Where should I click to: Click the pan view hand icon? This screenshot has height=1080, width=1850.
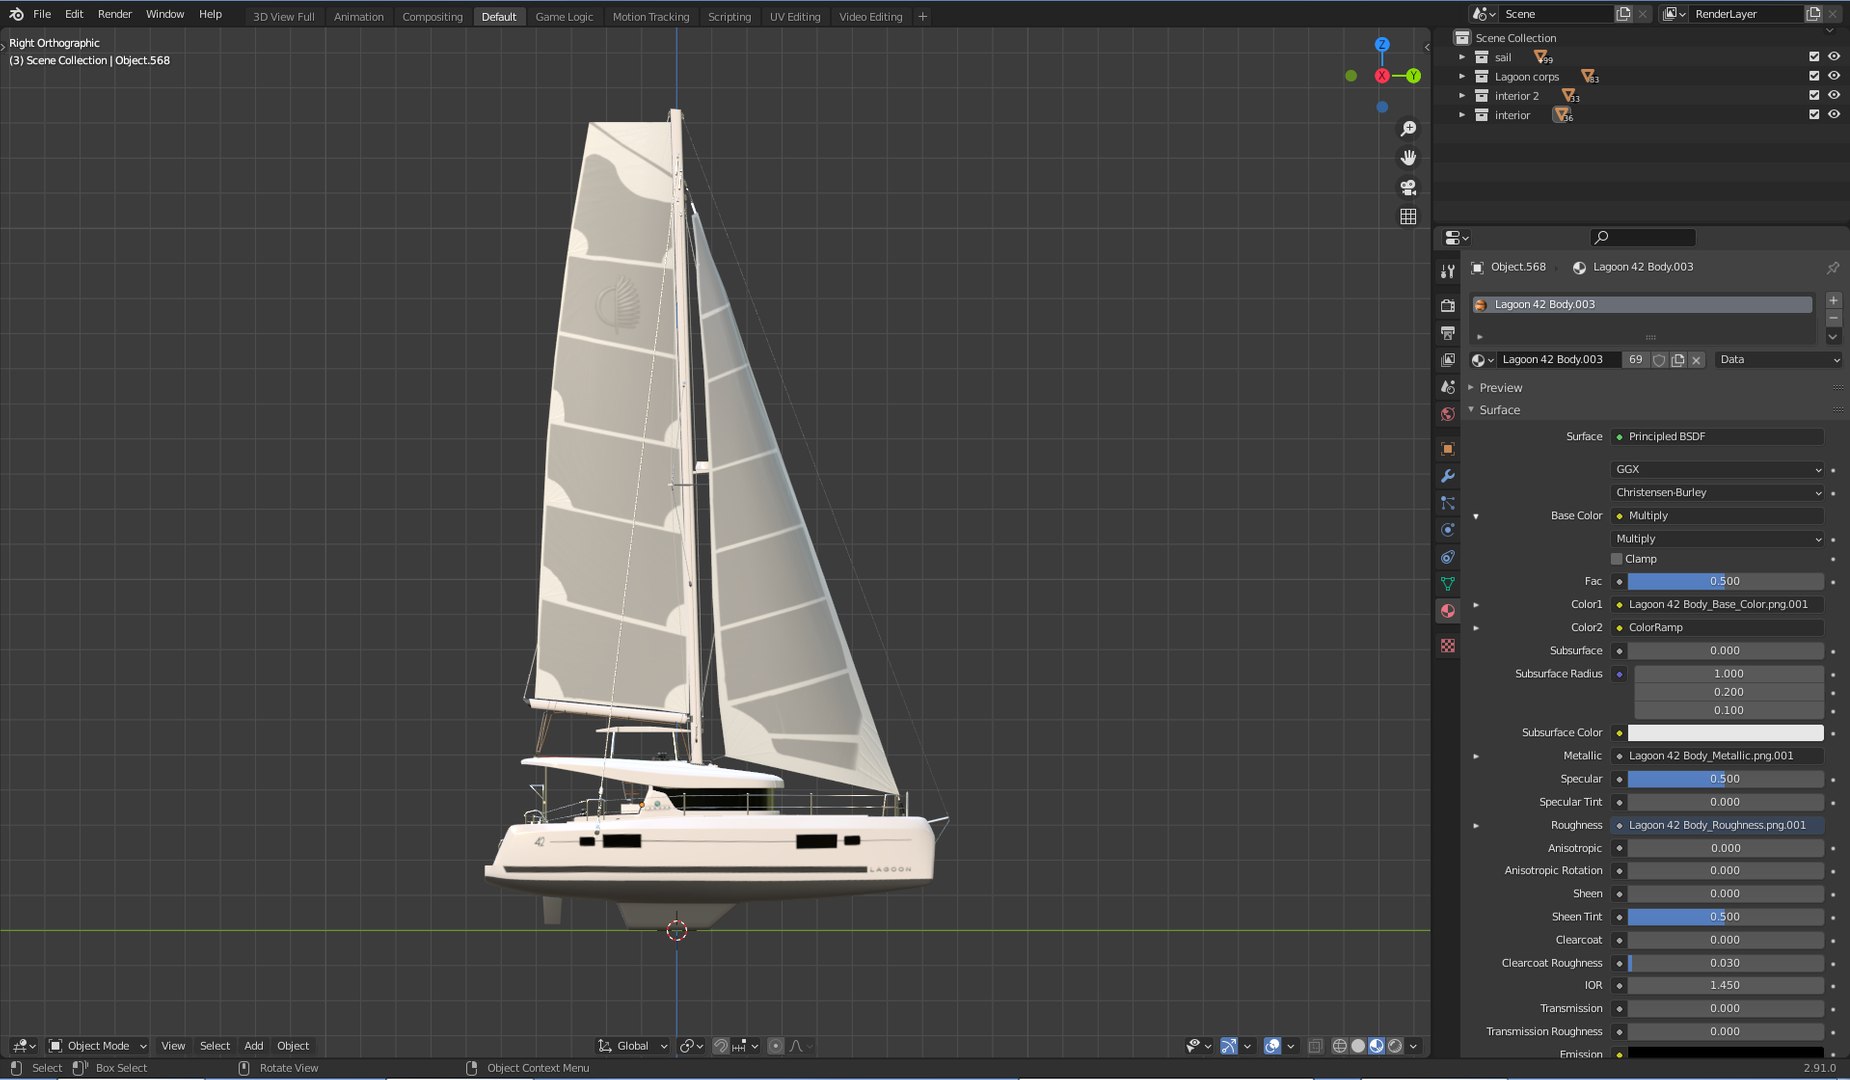[1408, 158]
